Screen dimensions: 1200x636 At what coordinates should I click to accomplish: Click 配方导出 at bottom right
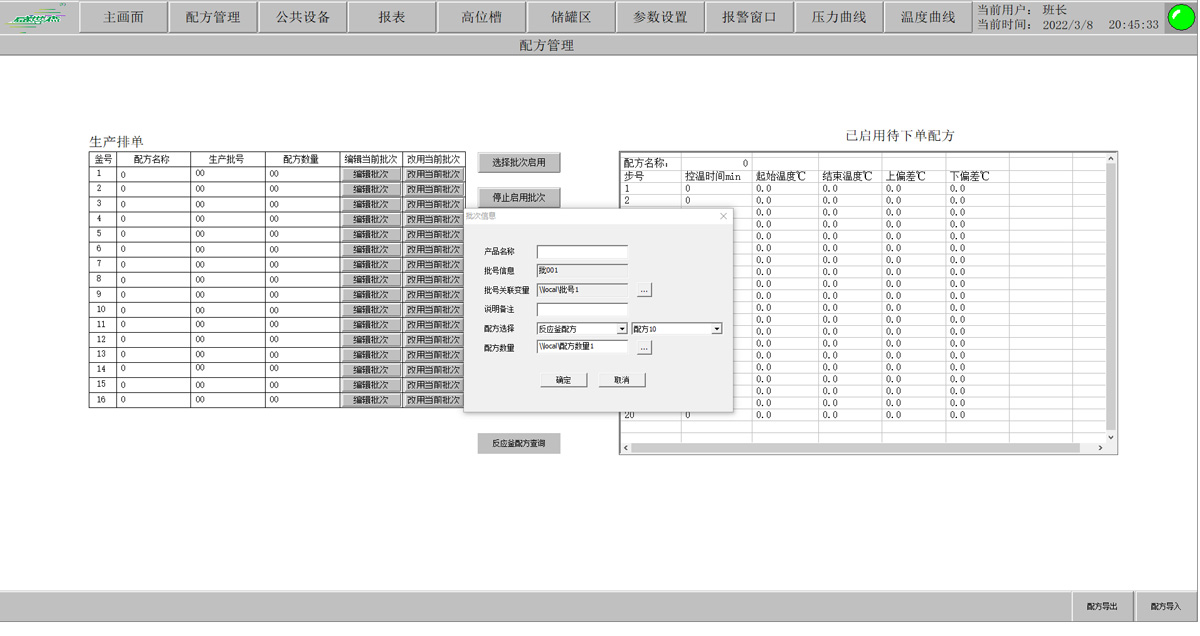click(1102, 607)
